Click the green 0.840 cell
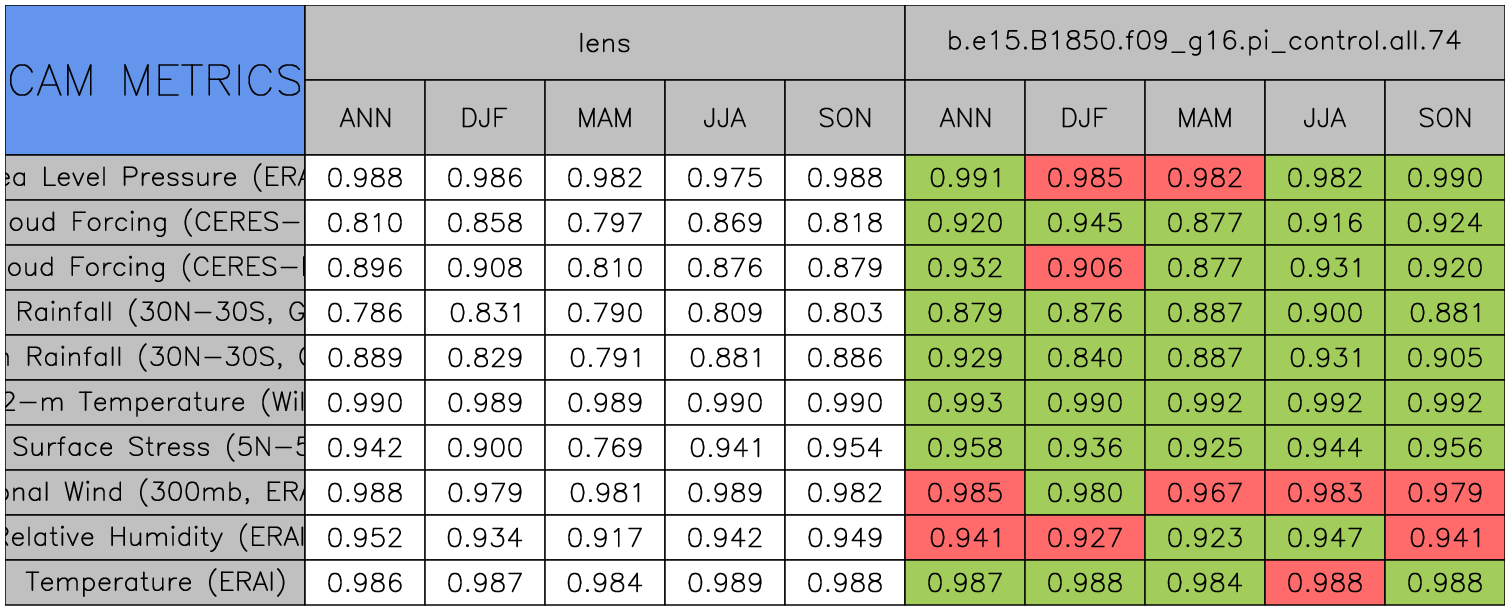This screenshot has width=1510, height=611. [1085, 358]
